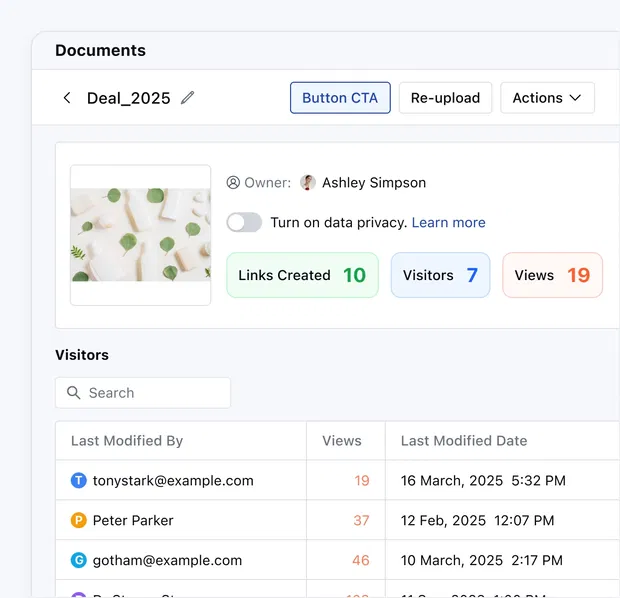Click view count 37 for Peter Parker
The image size is (620, 598).
[361, 520]
